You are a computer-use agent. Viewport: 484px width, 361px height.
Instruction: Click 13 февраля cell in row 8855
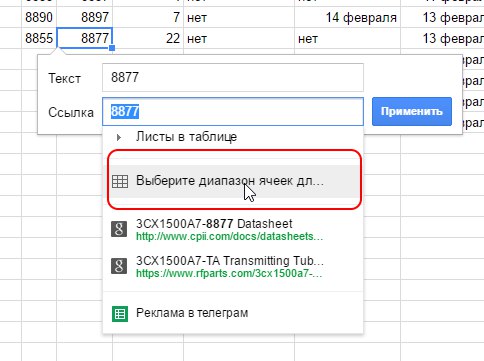coord(442,38)
